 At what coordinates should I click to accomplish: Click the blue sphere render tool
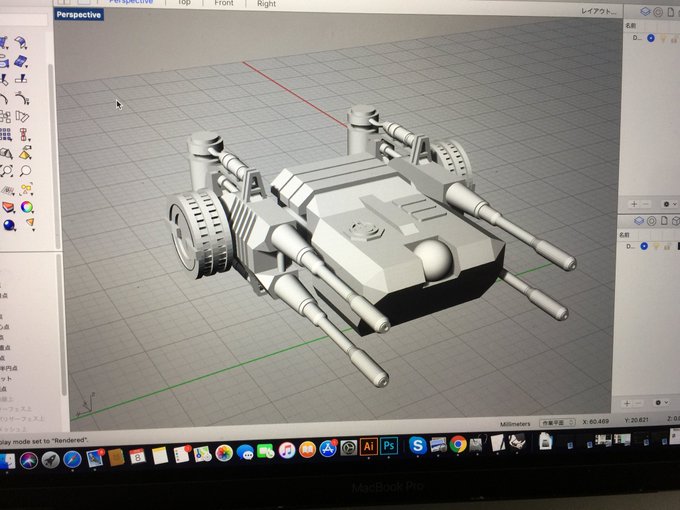pos(9,225)
